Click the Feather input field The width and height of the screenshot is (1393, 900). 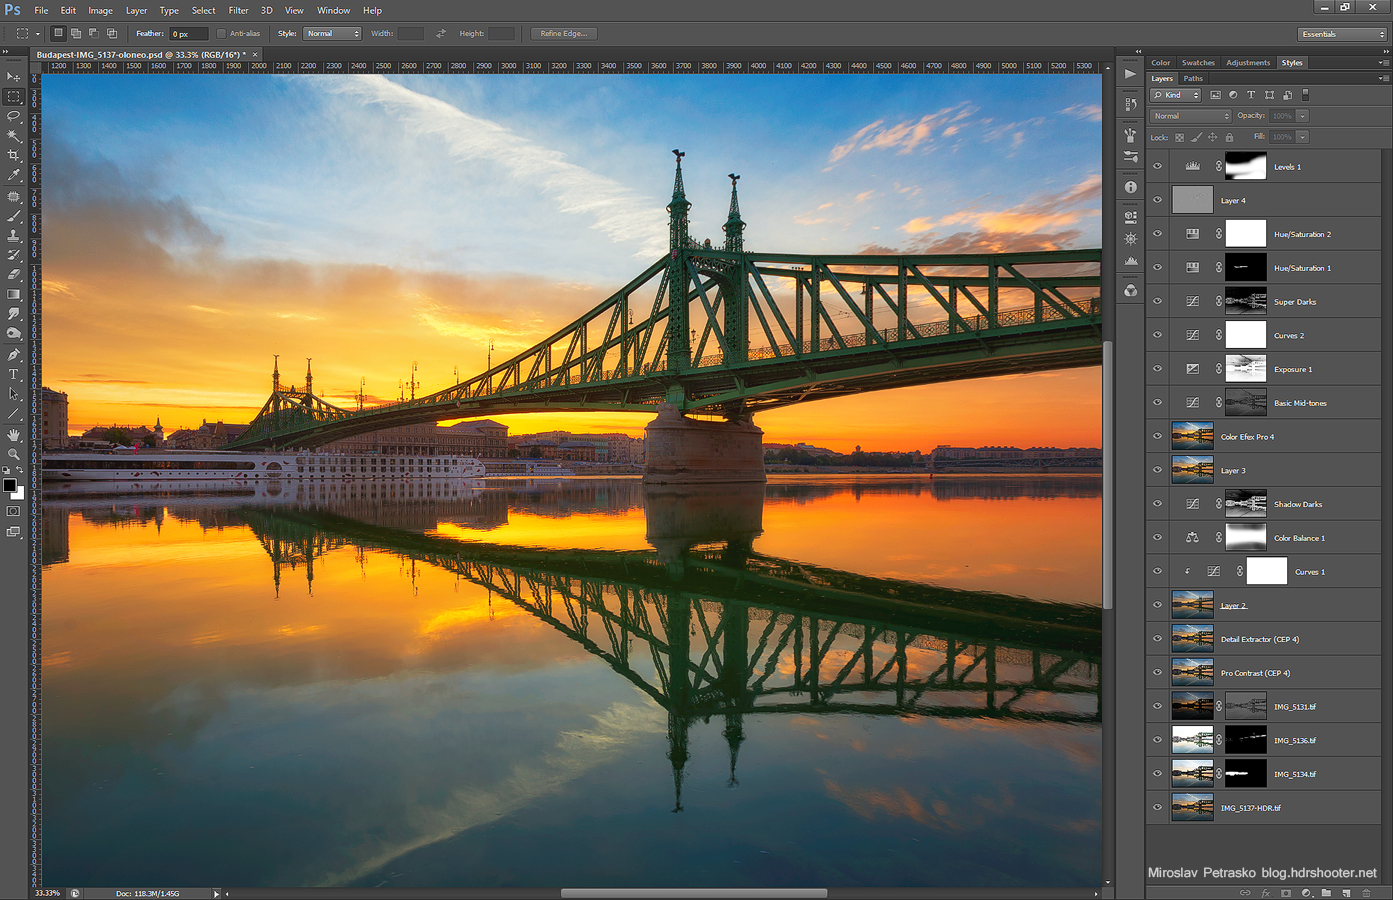click(188, 34)
